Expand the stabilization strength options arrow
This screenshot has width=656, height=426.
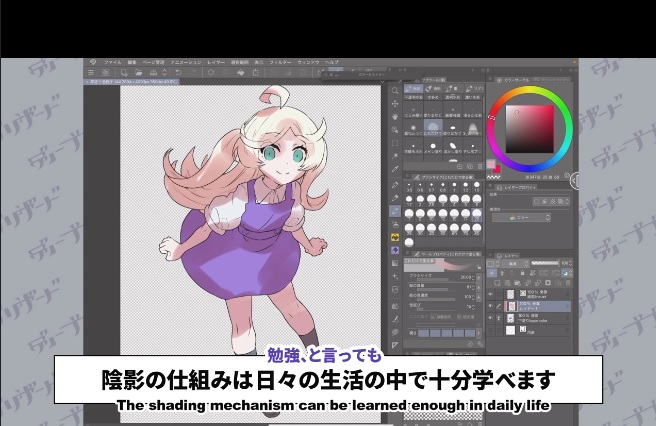click(479, 334)
